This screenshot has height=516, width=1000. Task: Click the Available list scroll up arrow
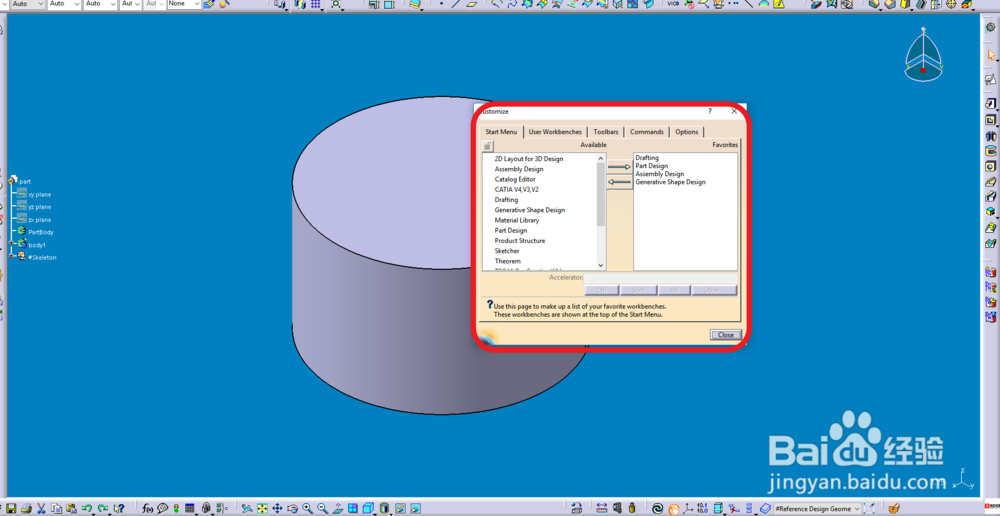601,158
